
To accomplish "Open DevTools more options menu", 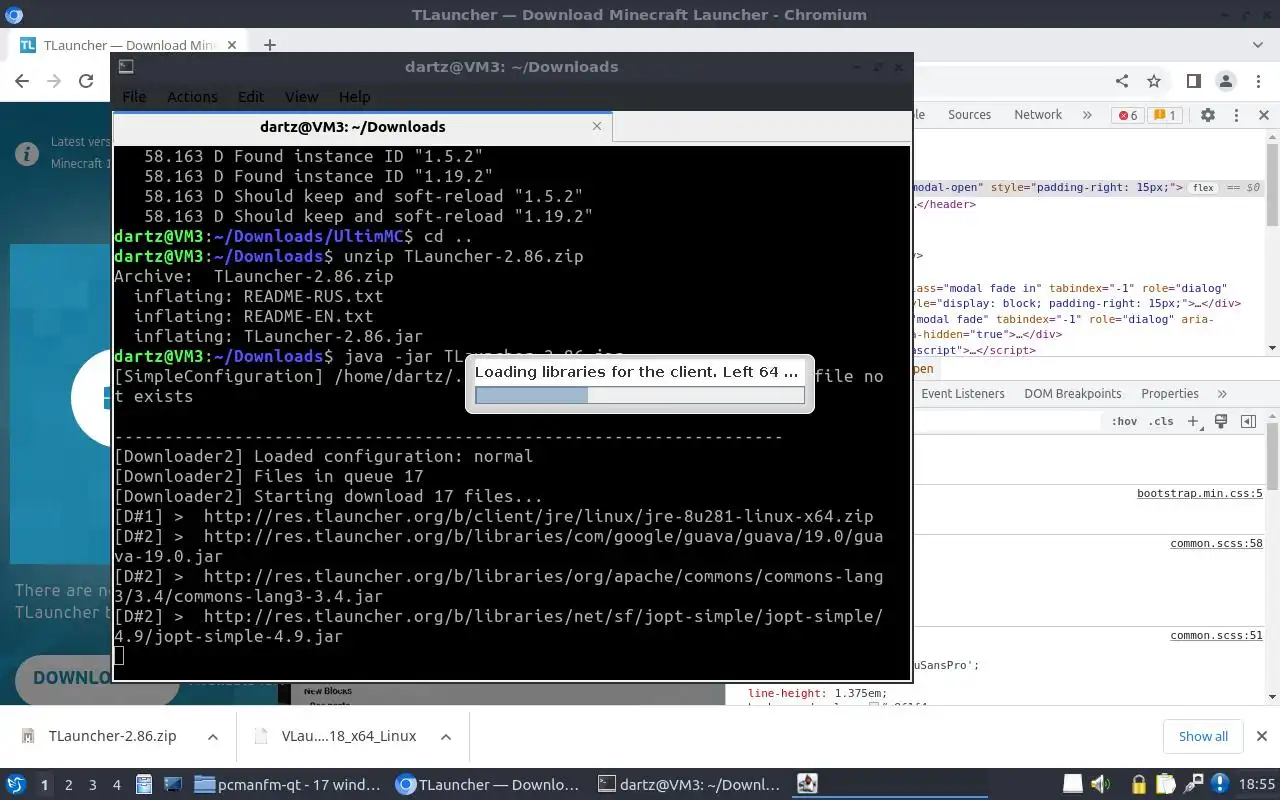I will [x=1236, y=115].
